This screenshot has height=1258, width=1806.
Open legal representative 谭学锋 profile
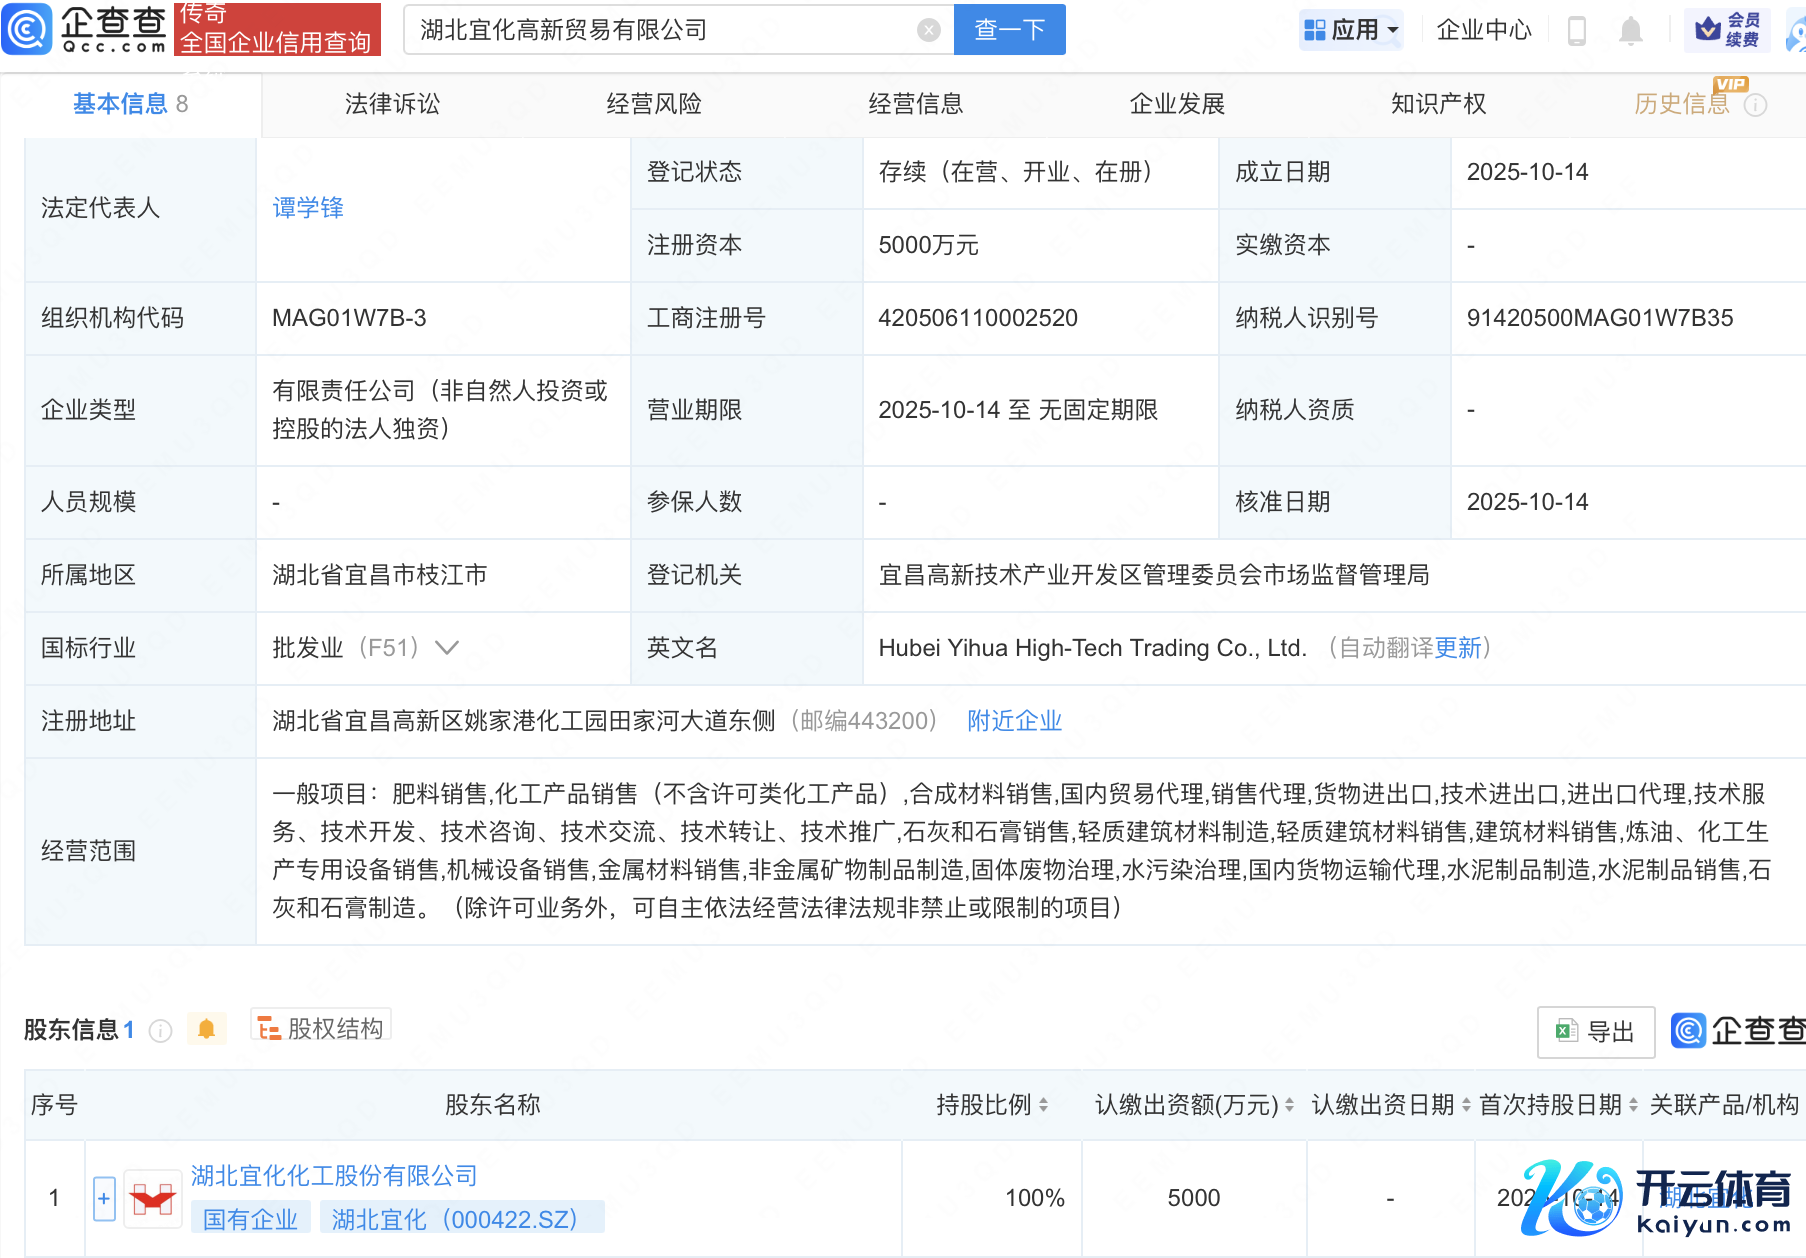coord(308,208)
